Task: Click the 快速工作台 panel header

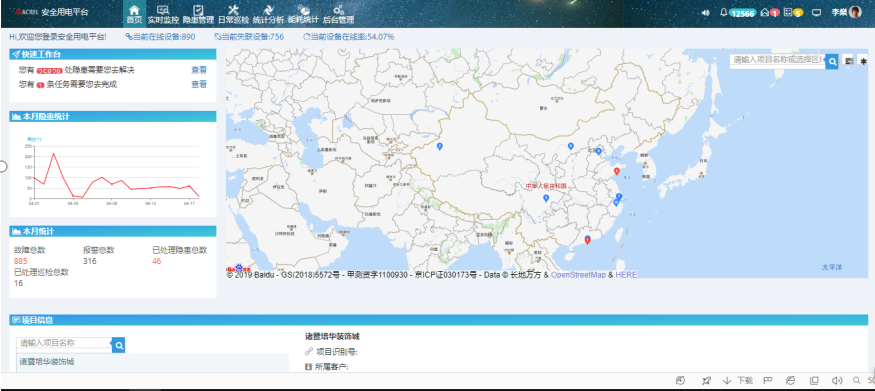Action: (113, 54)
